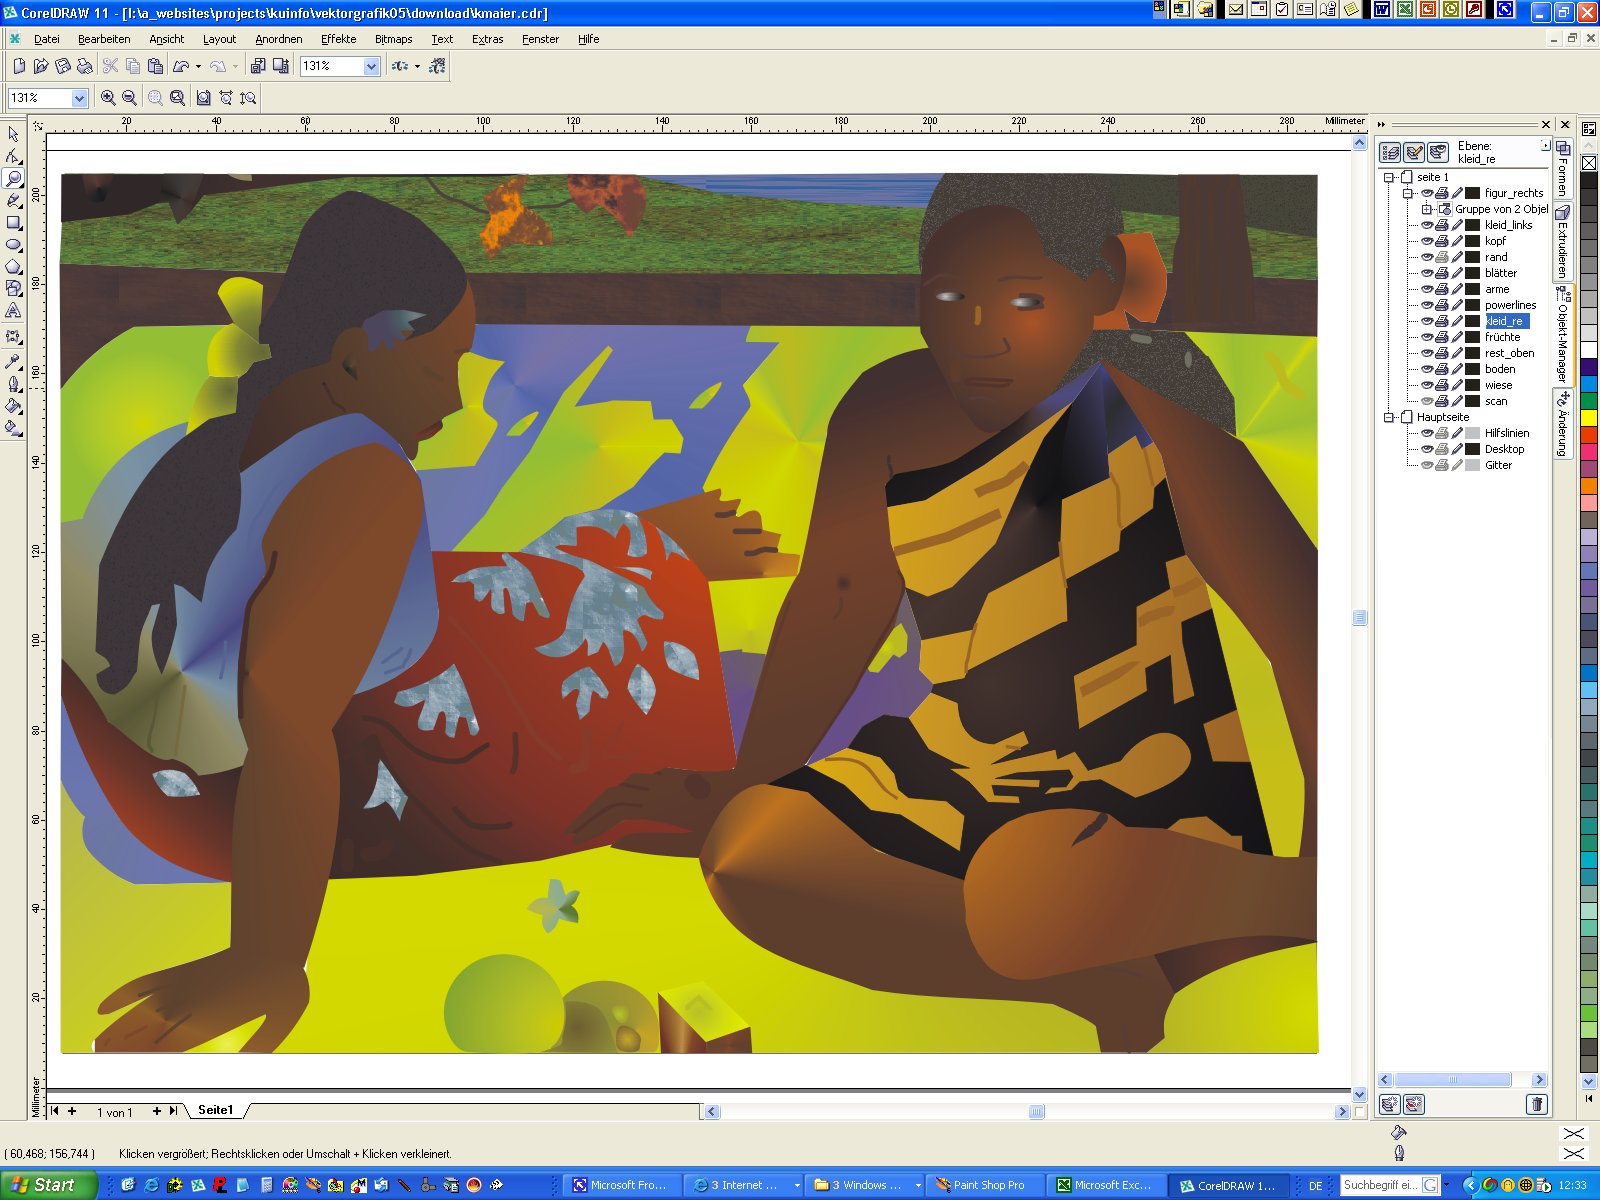The image size is (1600, 1200).
Task: Toggle visibility eye of figur_rechts layer
Action: click(x=1427, y=193)
